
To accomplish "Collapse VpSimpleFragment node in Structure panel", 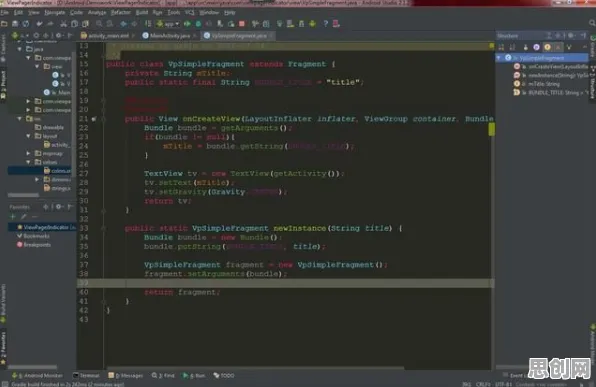I will pos(499,58).
